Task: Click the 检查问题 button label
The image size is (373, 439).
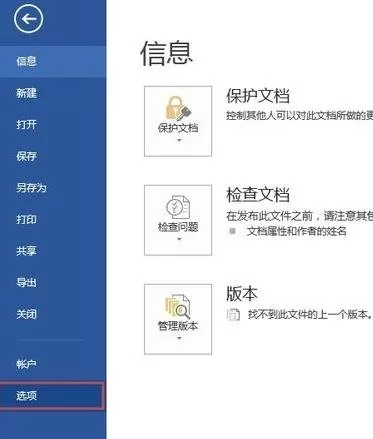Action: (x=178, y=227)
